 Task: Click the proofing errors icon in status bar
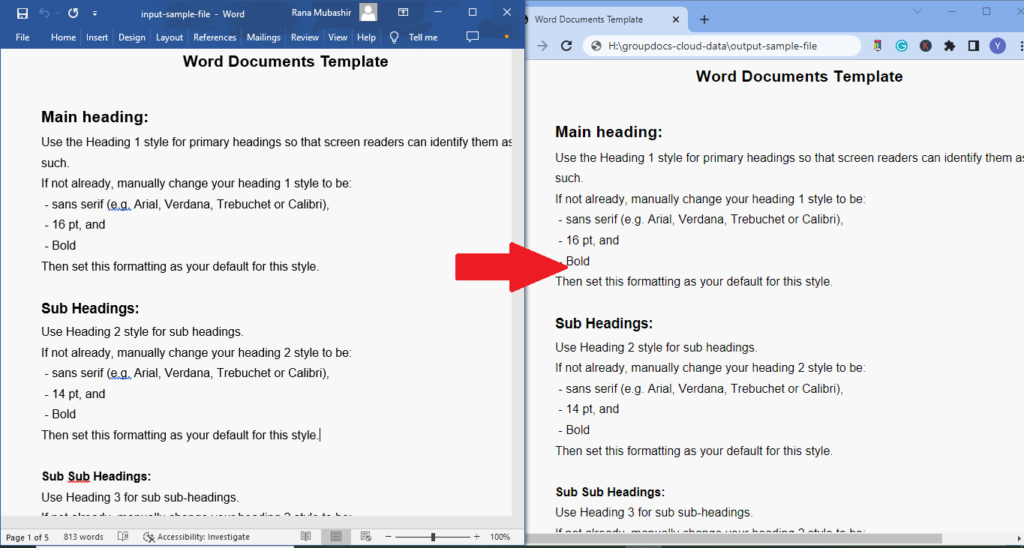coord(123,537)
